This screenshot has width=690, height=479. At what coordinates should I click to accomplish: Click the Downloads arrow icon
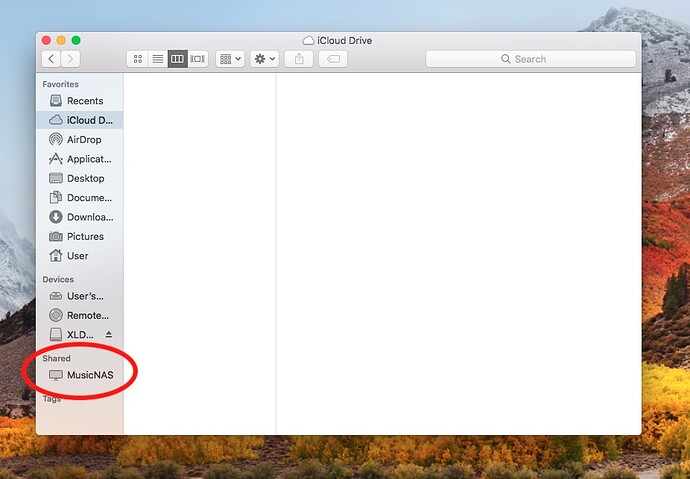coord(55,217)
